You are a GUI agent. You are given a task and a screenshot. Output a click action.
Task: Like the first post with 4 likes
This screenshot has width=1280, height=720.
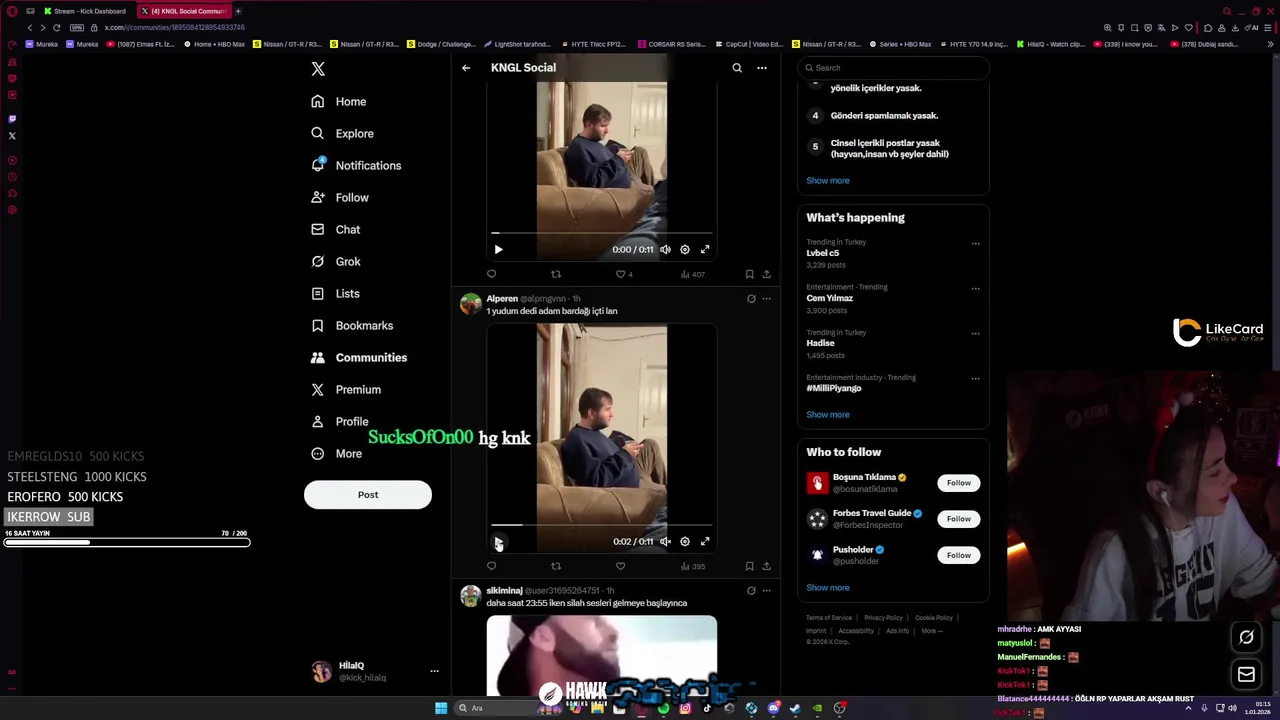click(624, 274)
